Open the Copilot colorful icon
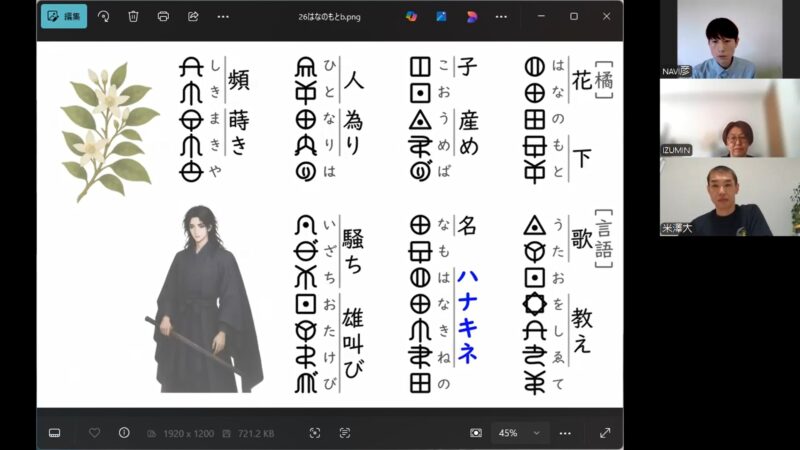 [x=411, y=17]
